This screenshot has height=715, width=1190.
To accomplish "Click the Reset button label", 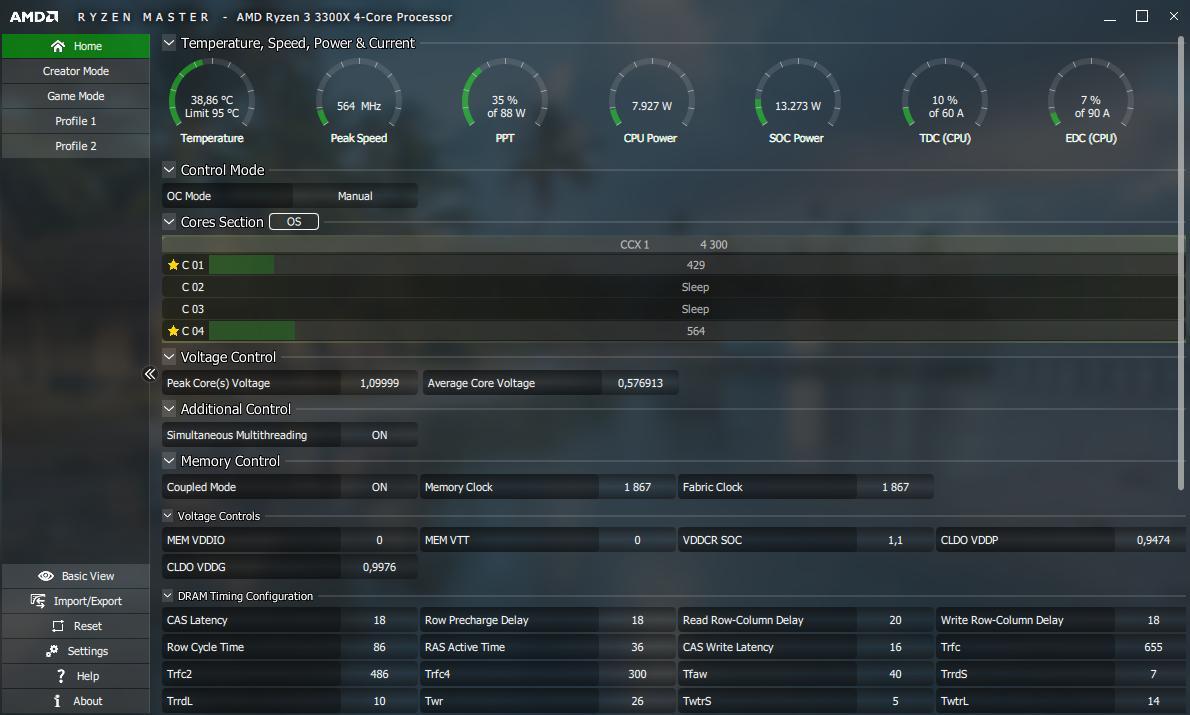I will pos(87,626).
